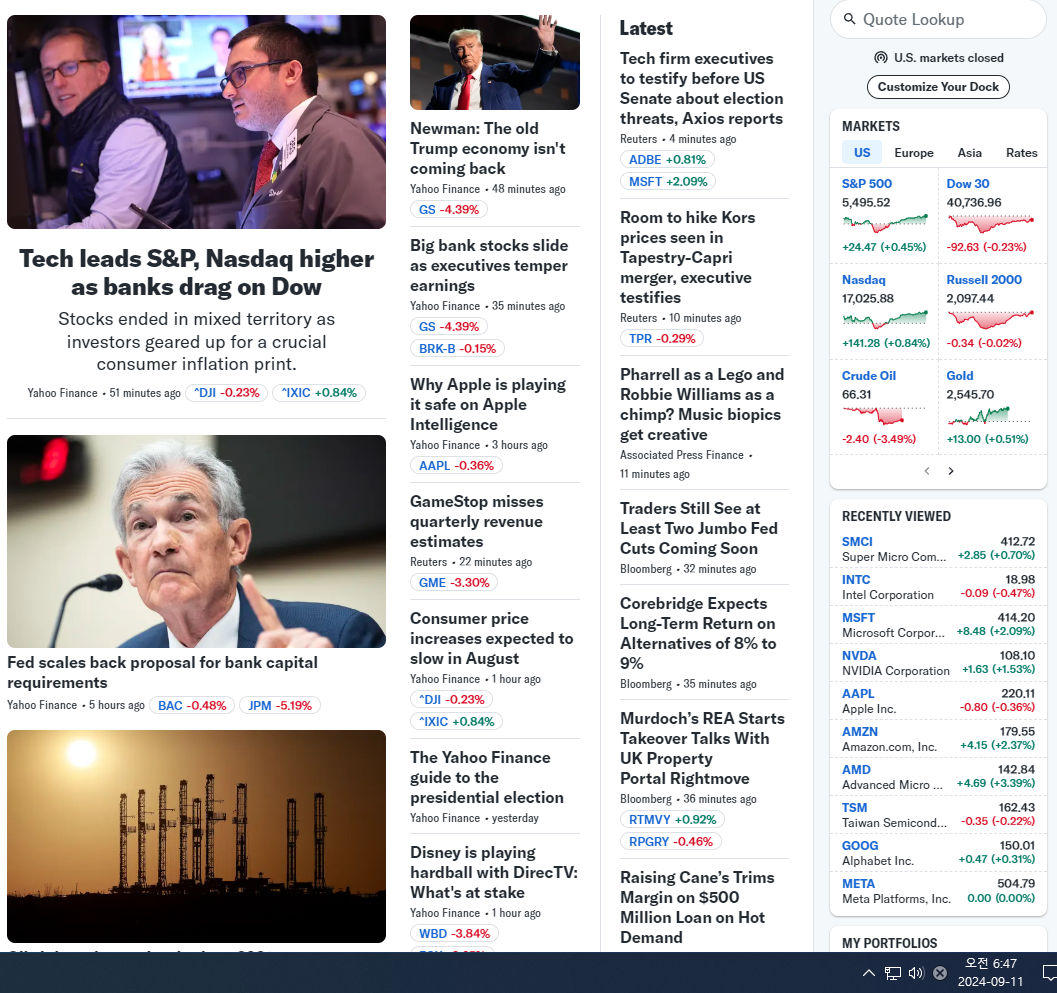
Task: Open AAPL Apple Inc. row
Action: [x=938, y=701]
